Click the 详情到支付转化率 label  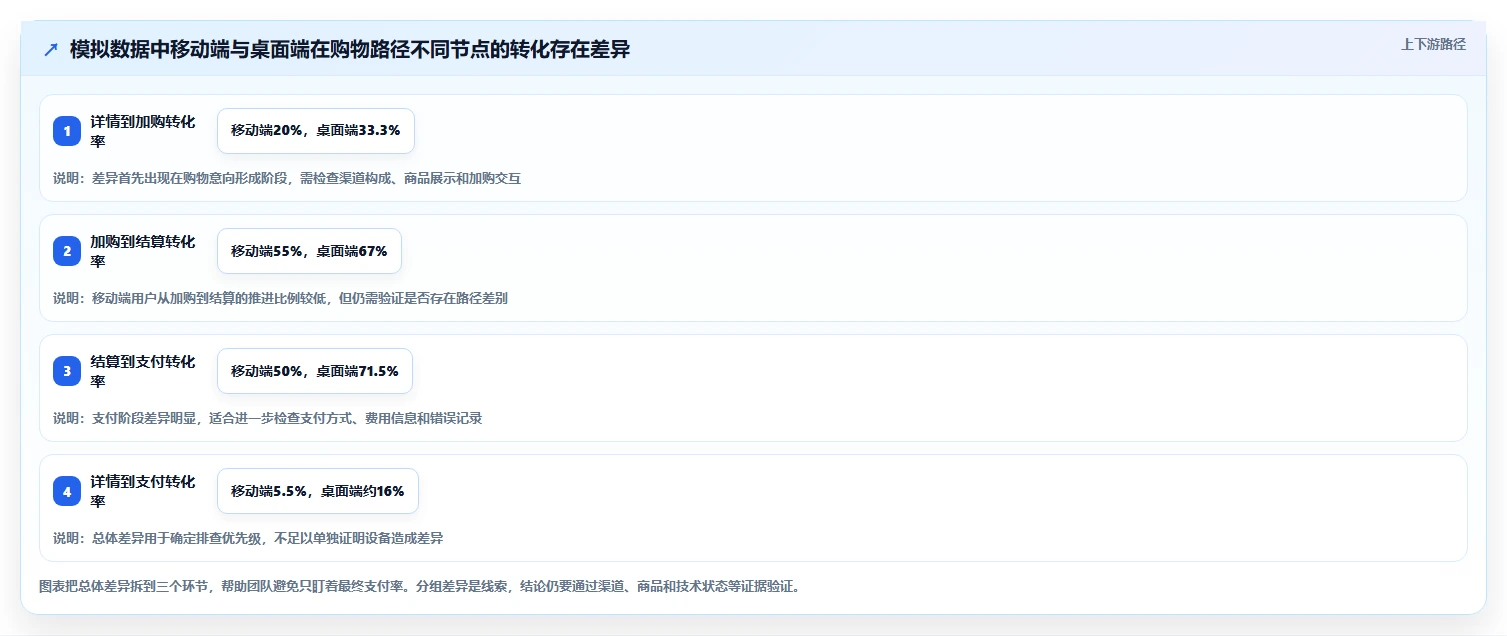143,491
